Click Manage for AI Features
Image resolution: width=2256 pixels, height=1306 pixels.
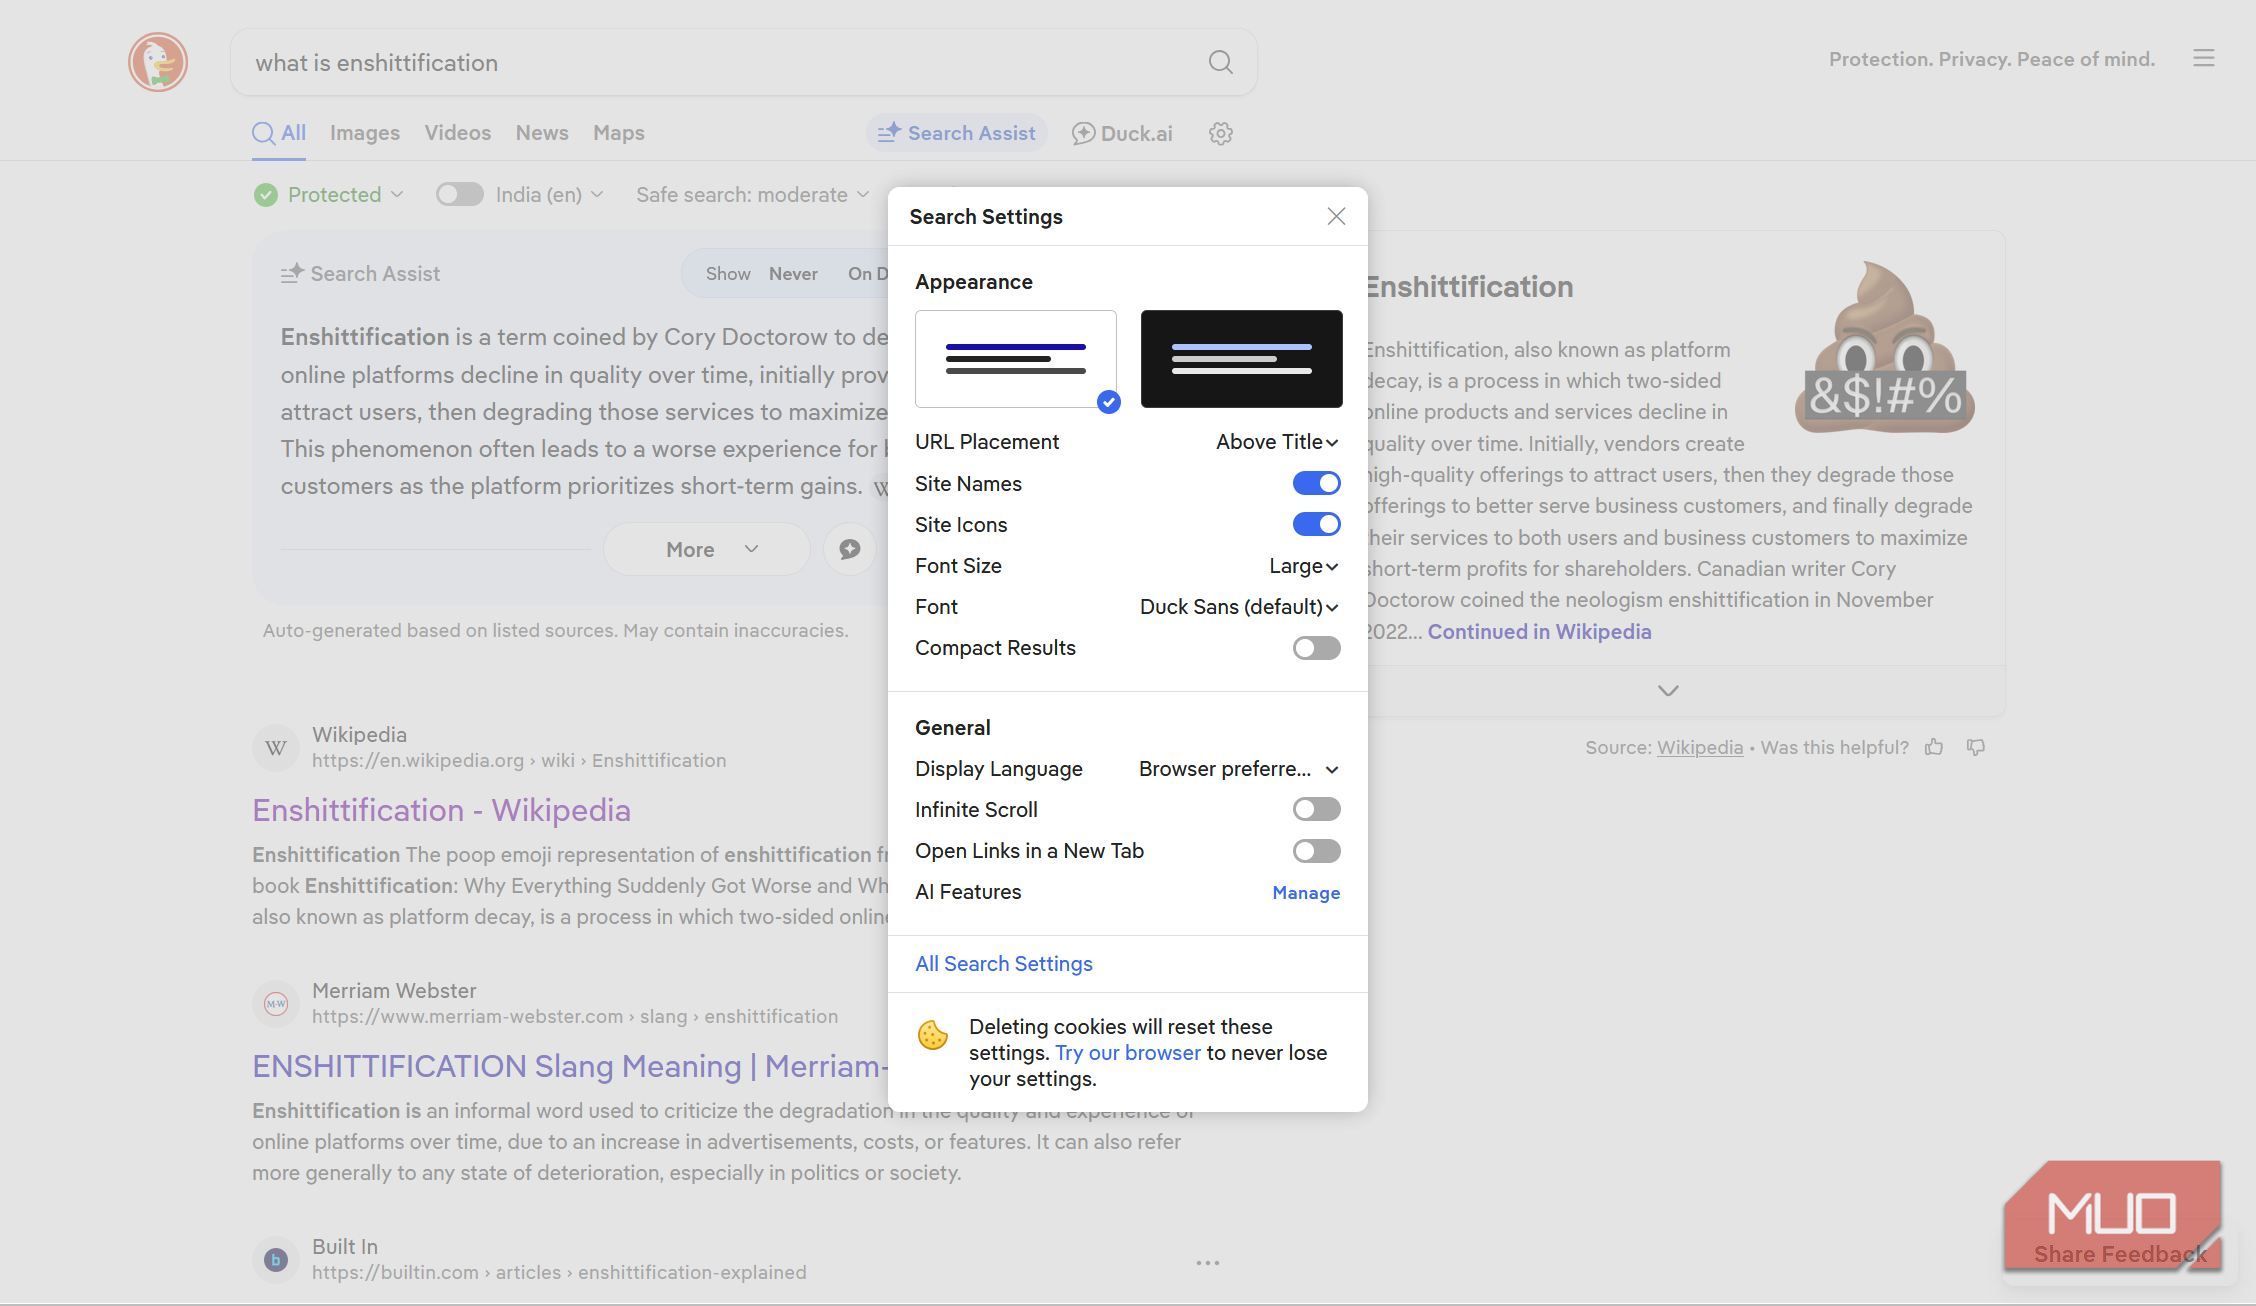[x=1306, y=893]
